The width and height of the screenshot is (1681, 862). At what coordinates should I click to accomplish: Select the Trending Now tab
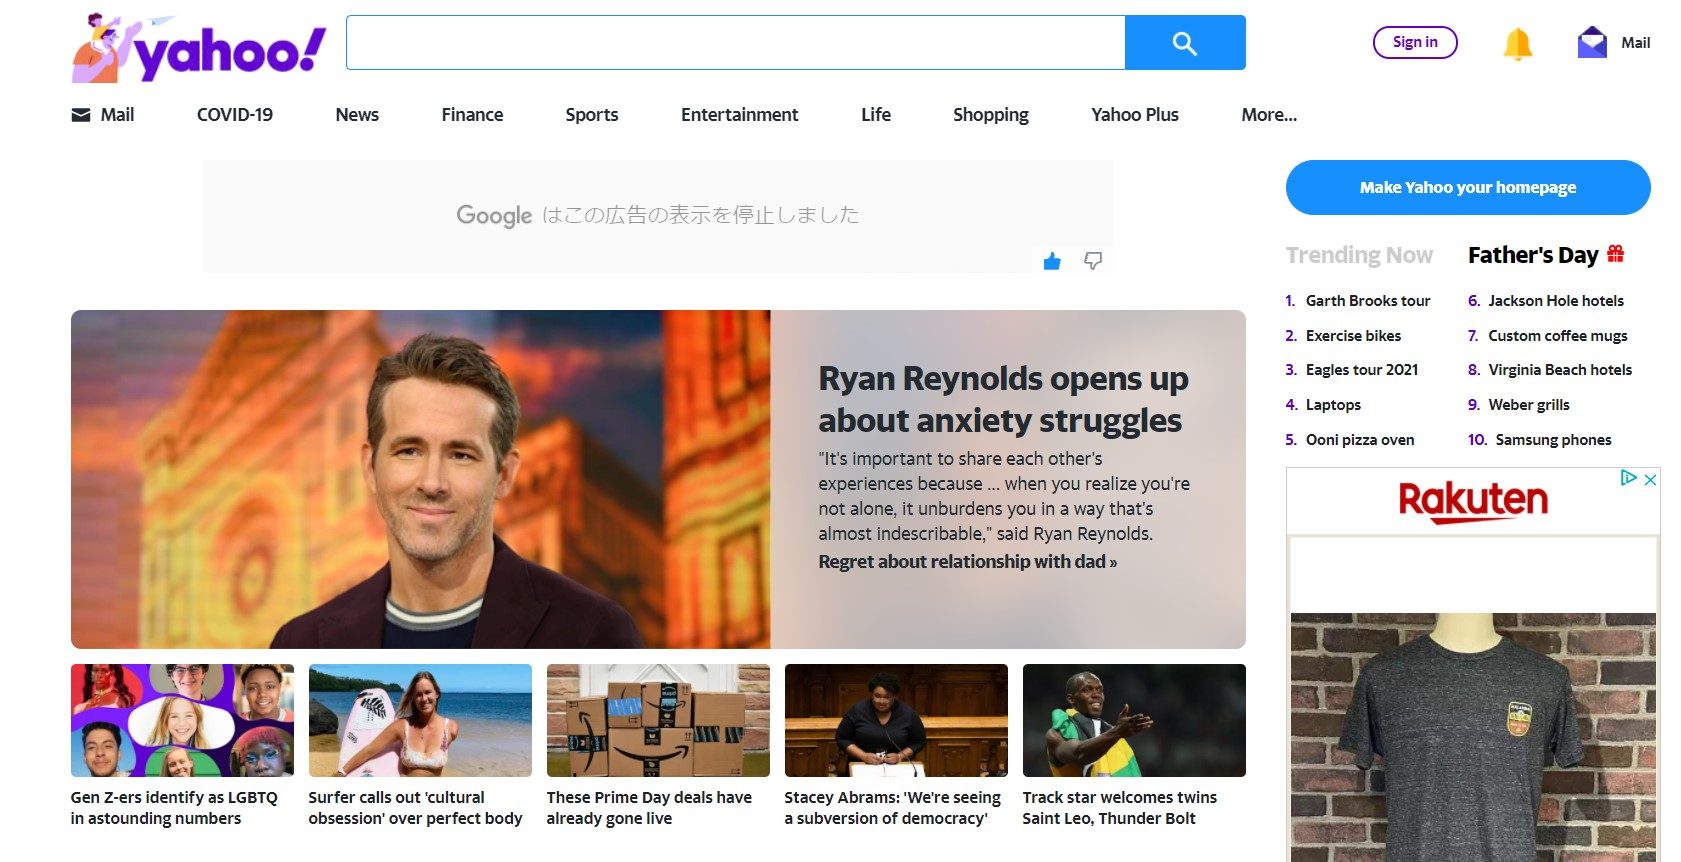1359,255
